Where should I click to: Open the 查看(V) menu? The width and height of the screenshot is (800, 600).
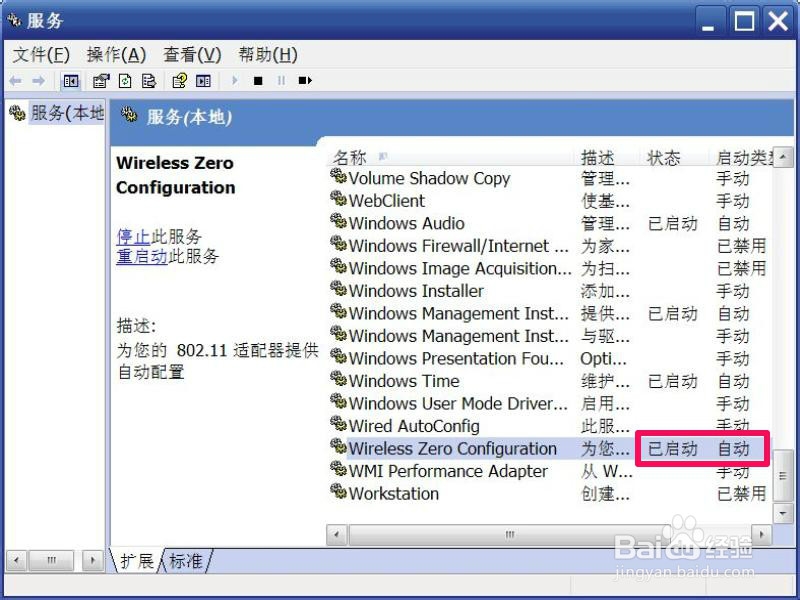[192, 54]
